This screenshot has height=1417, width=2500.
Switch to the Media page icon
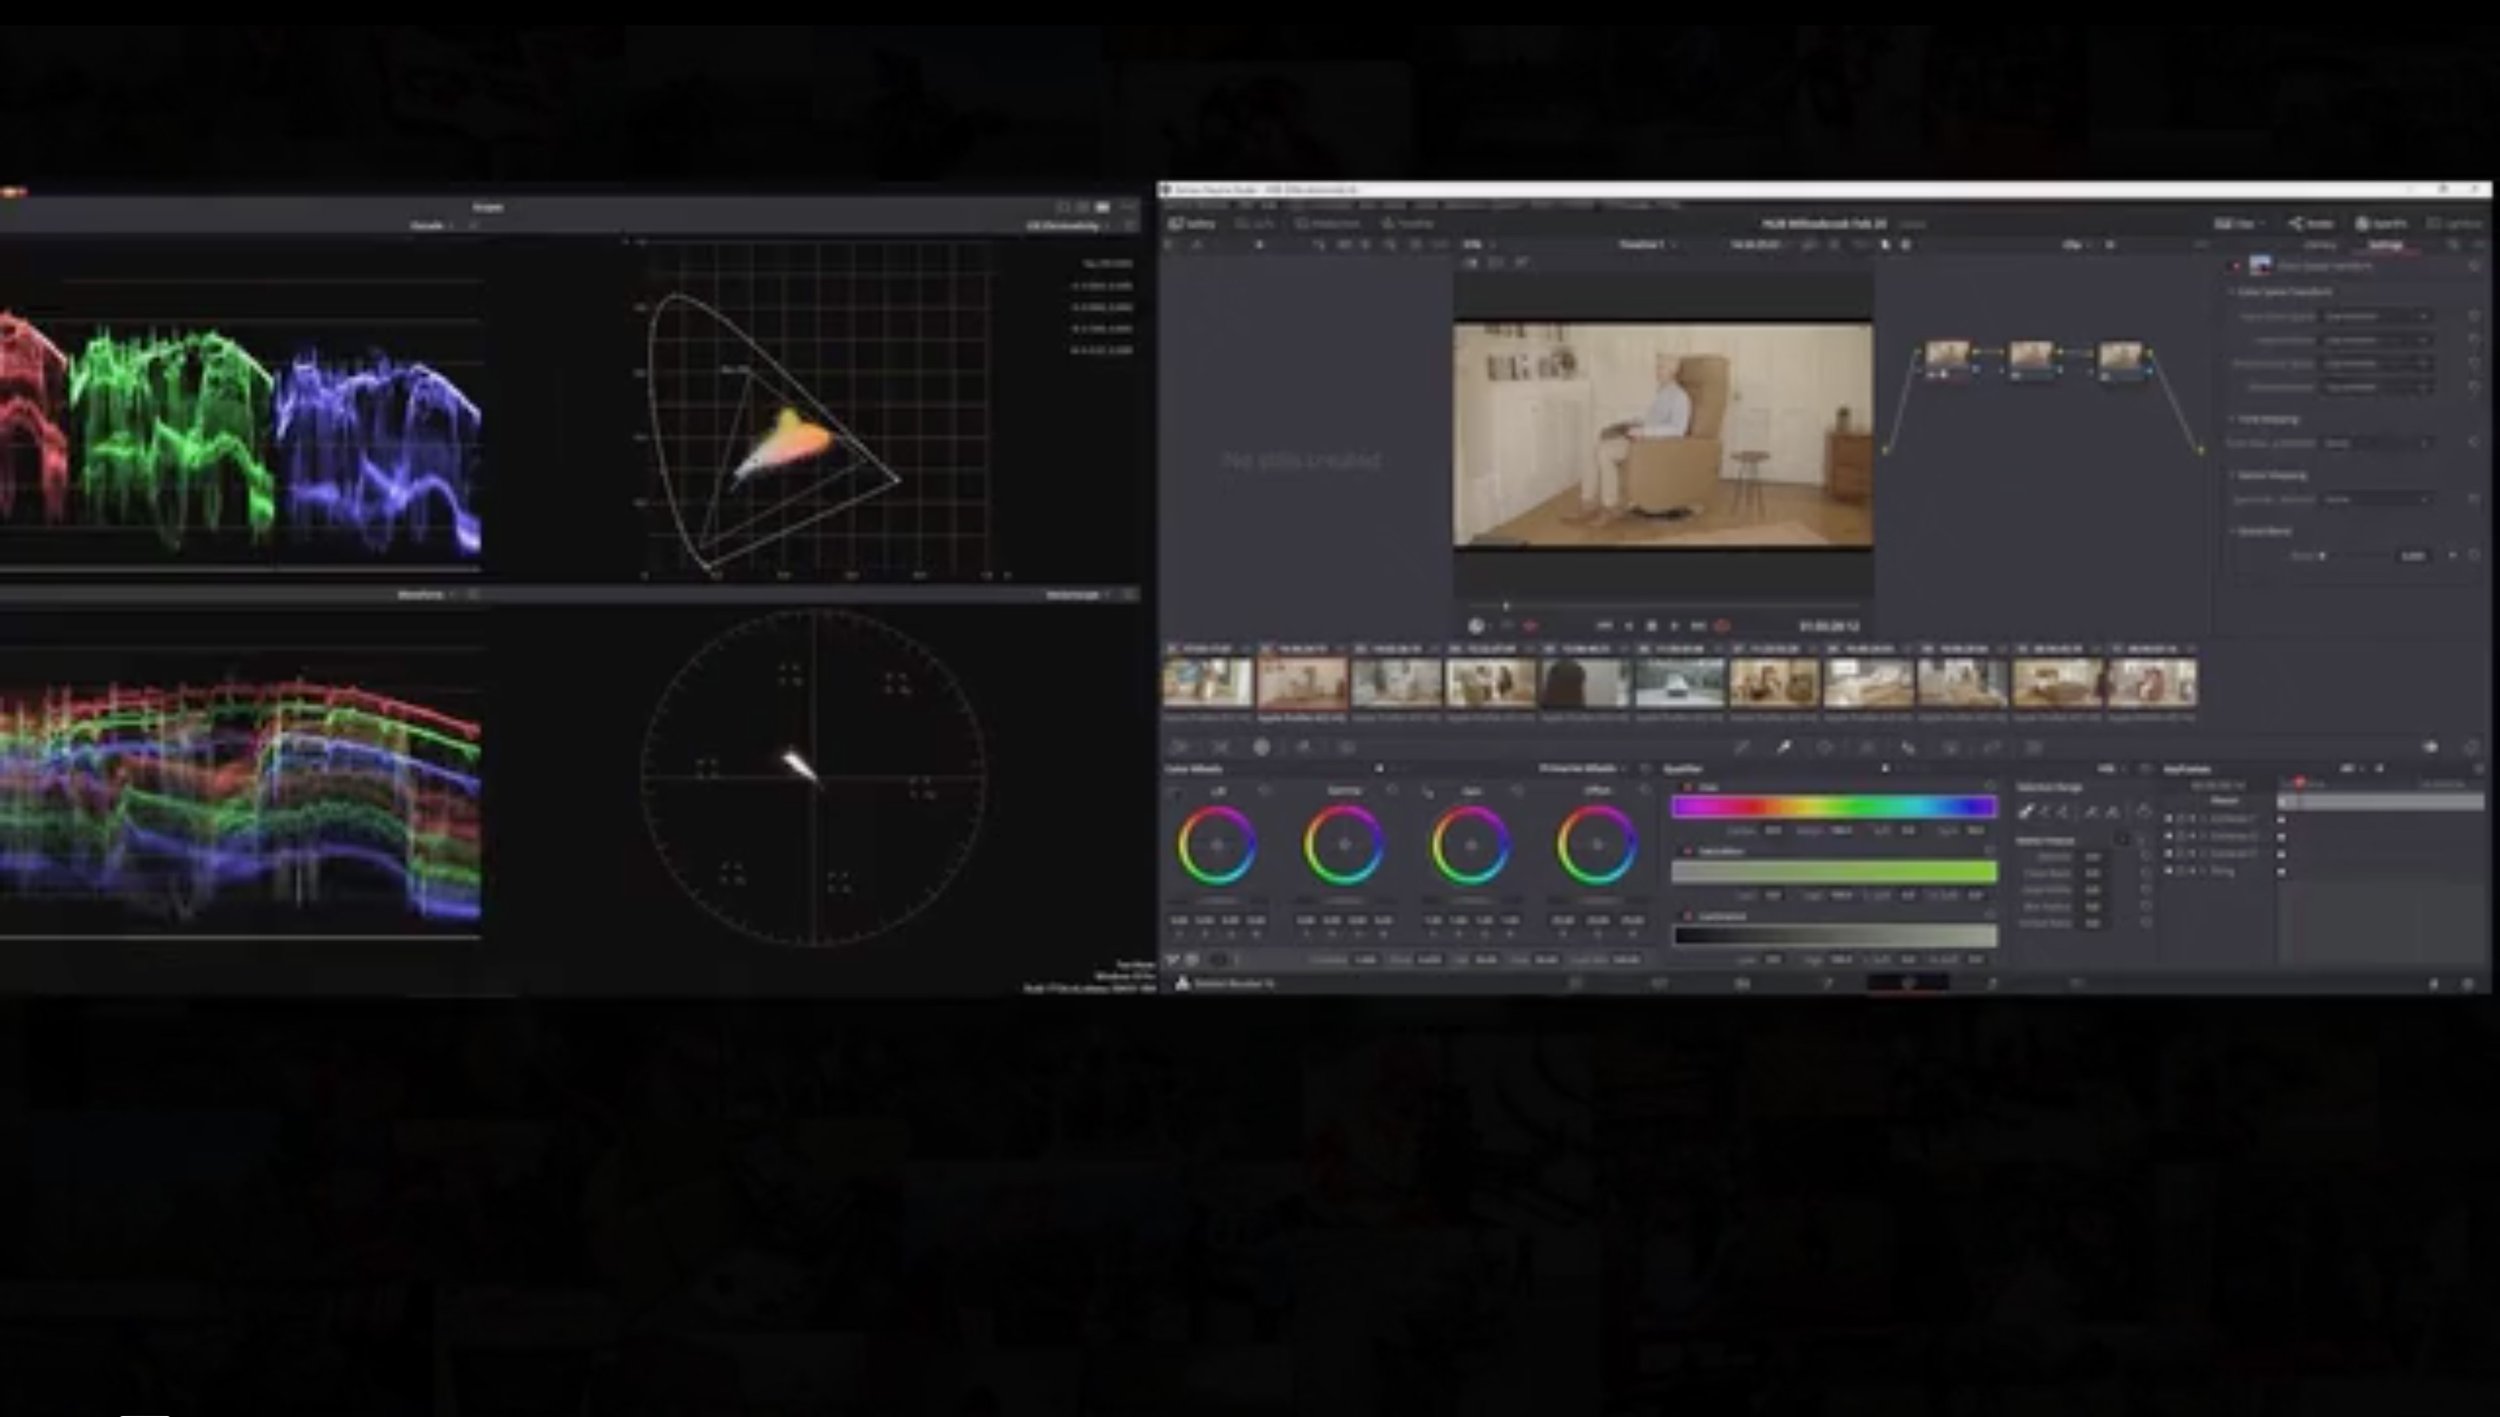click(x=1576, y=984)
